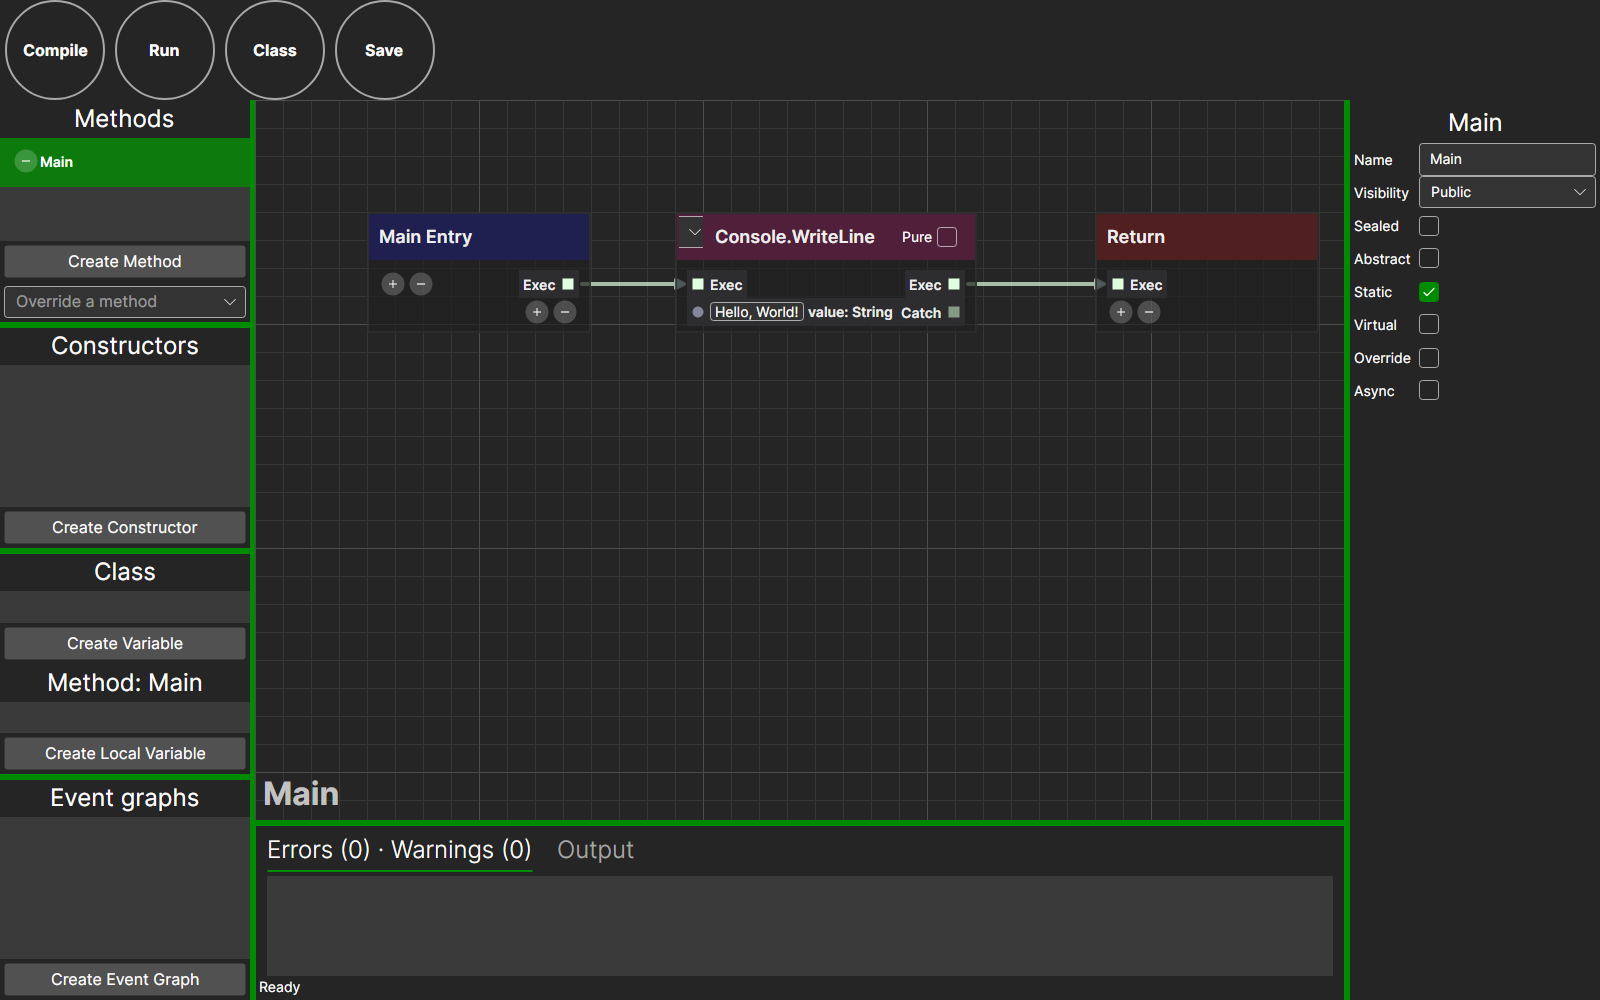This screenshot has height=1000, width=1600.
Task: Enable the Sealed checkbox
Action: (1429, 226)
